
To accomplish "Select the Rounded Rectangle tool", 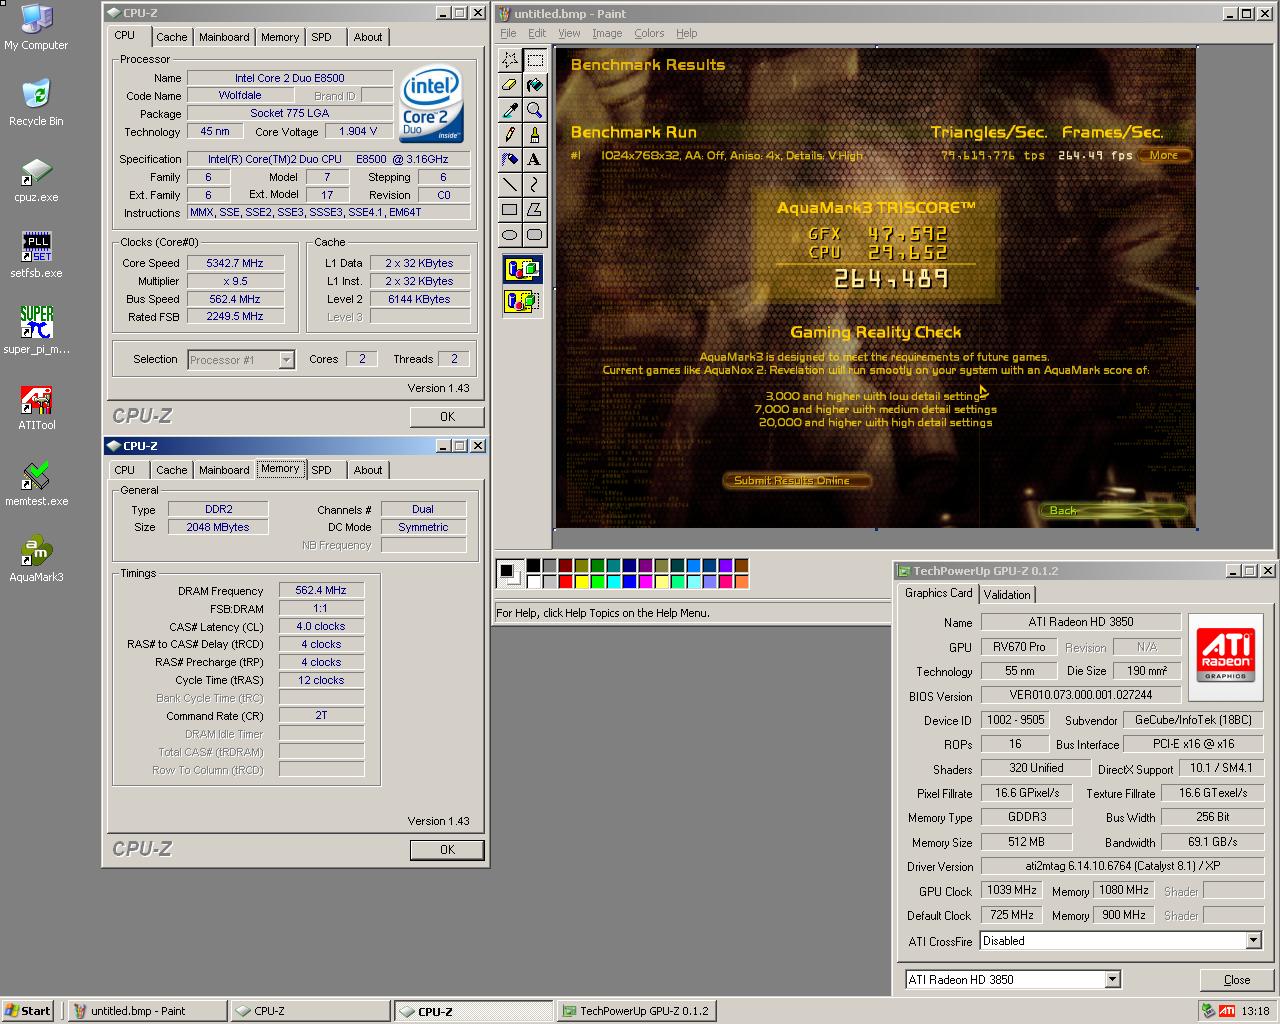I will click(x=535, y=234).
